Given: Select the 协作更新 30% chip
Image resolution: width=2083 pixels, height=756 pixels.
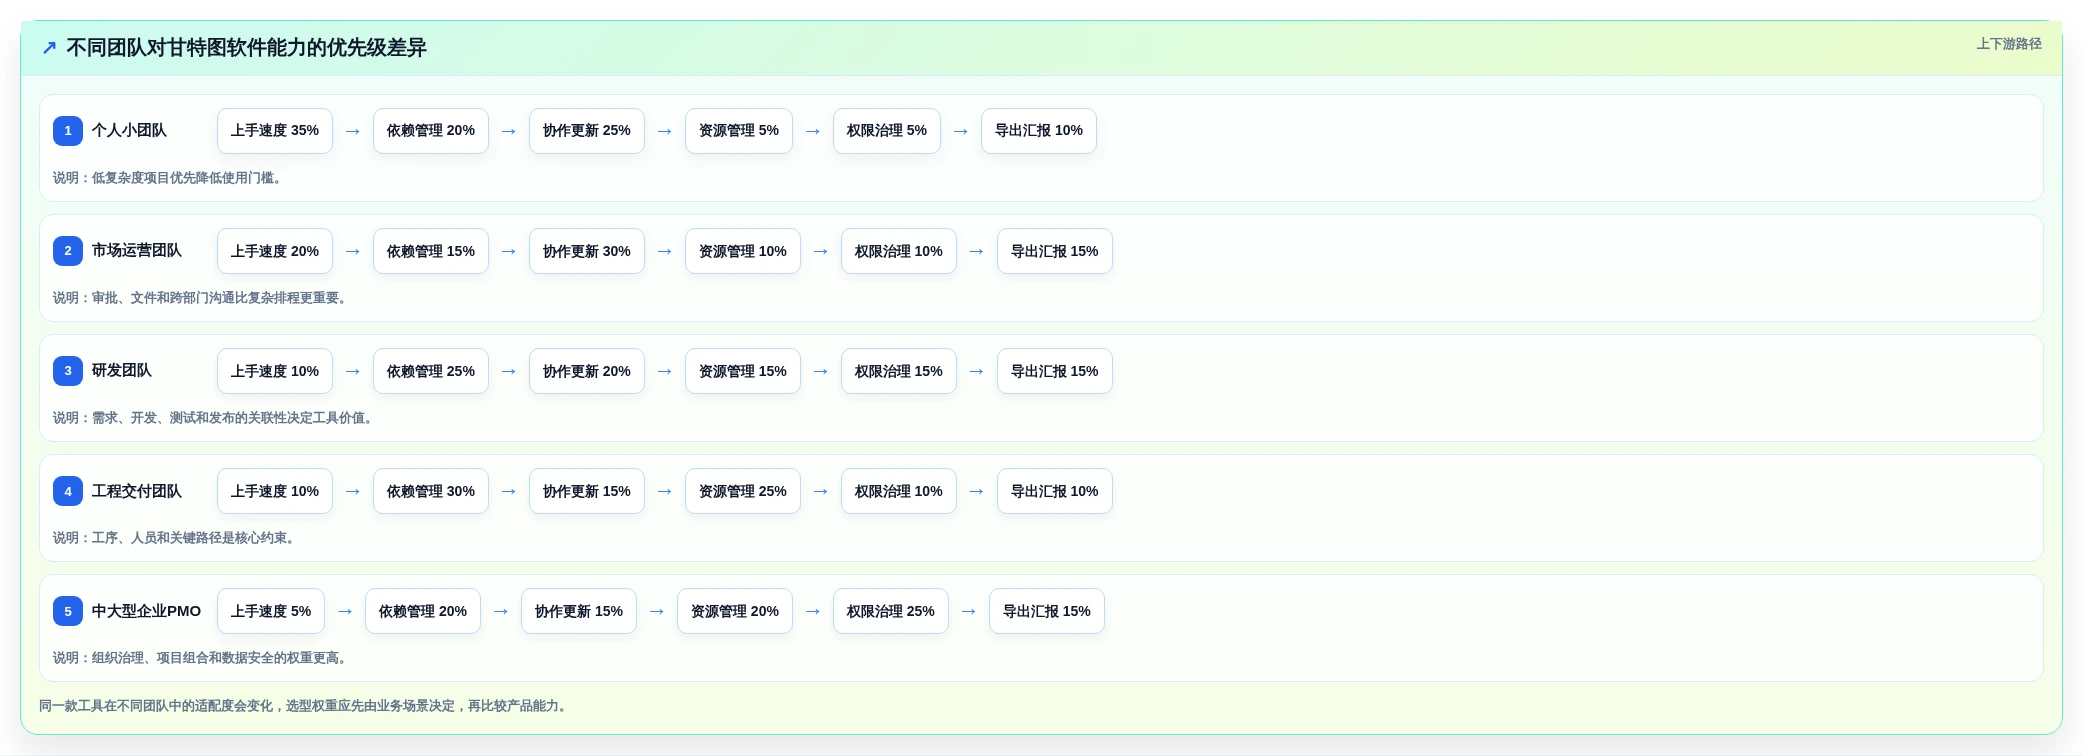Looking at the screenshot, I should tap(587, 251).
